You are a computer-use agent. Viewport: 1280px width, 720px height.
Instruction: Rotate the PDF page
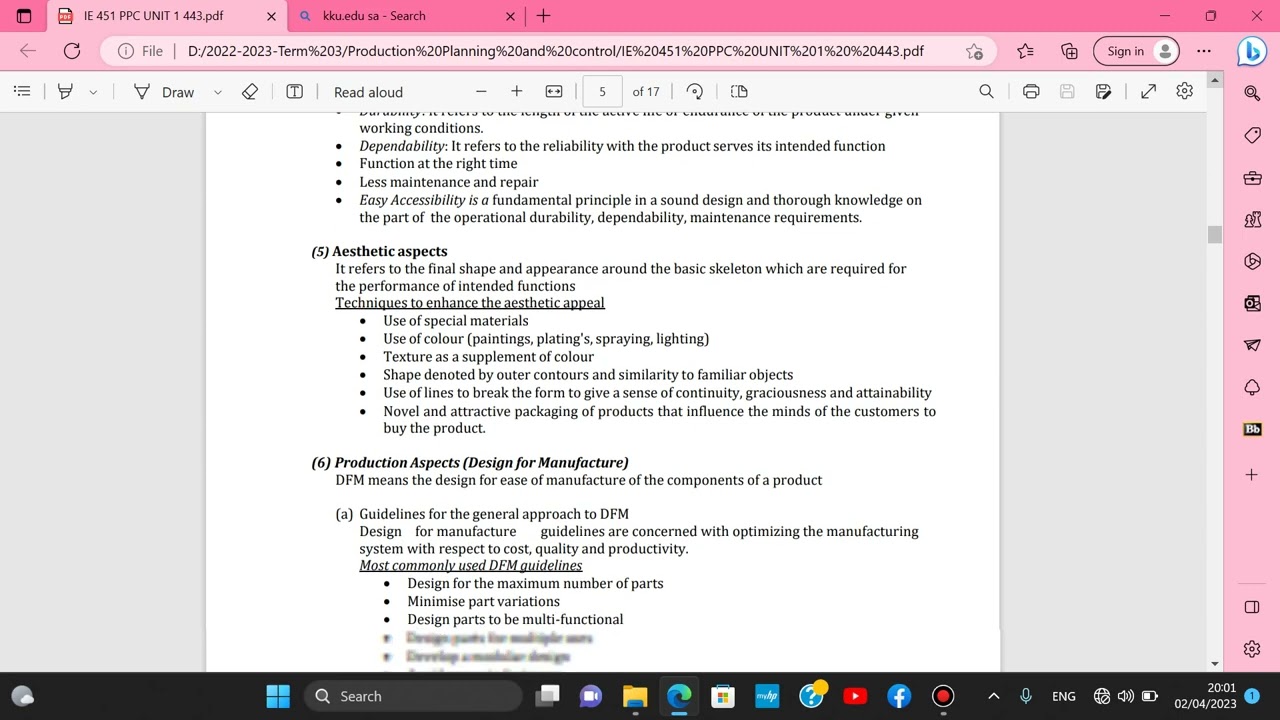(x=695, y=91)
